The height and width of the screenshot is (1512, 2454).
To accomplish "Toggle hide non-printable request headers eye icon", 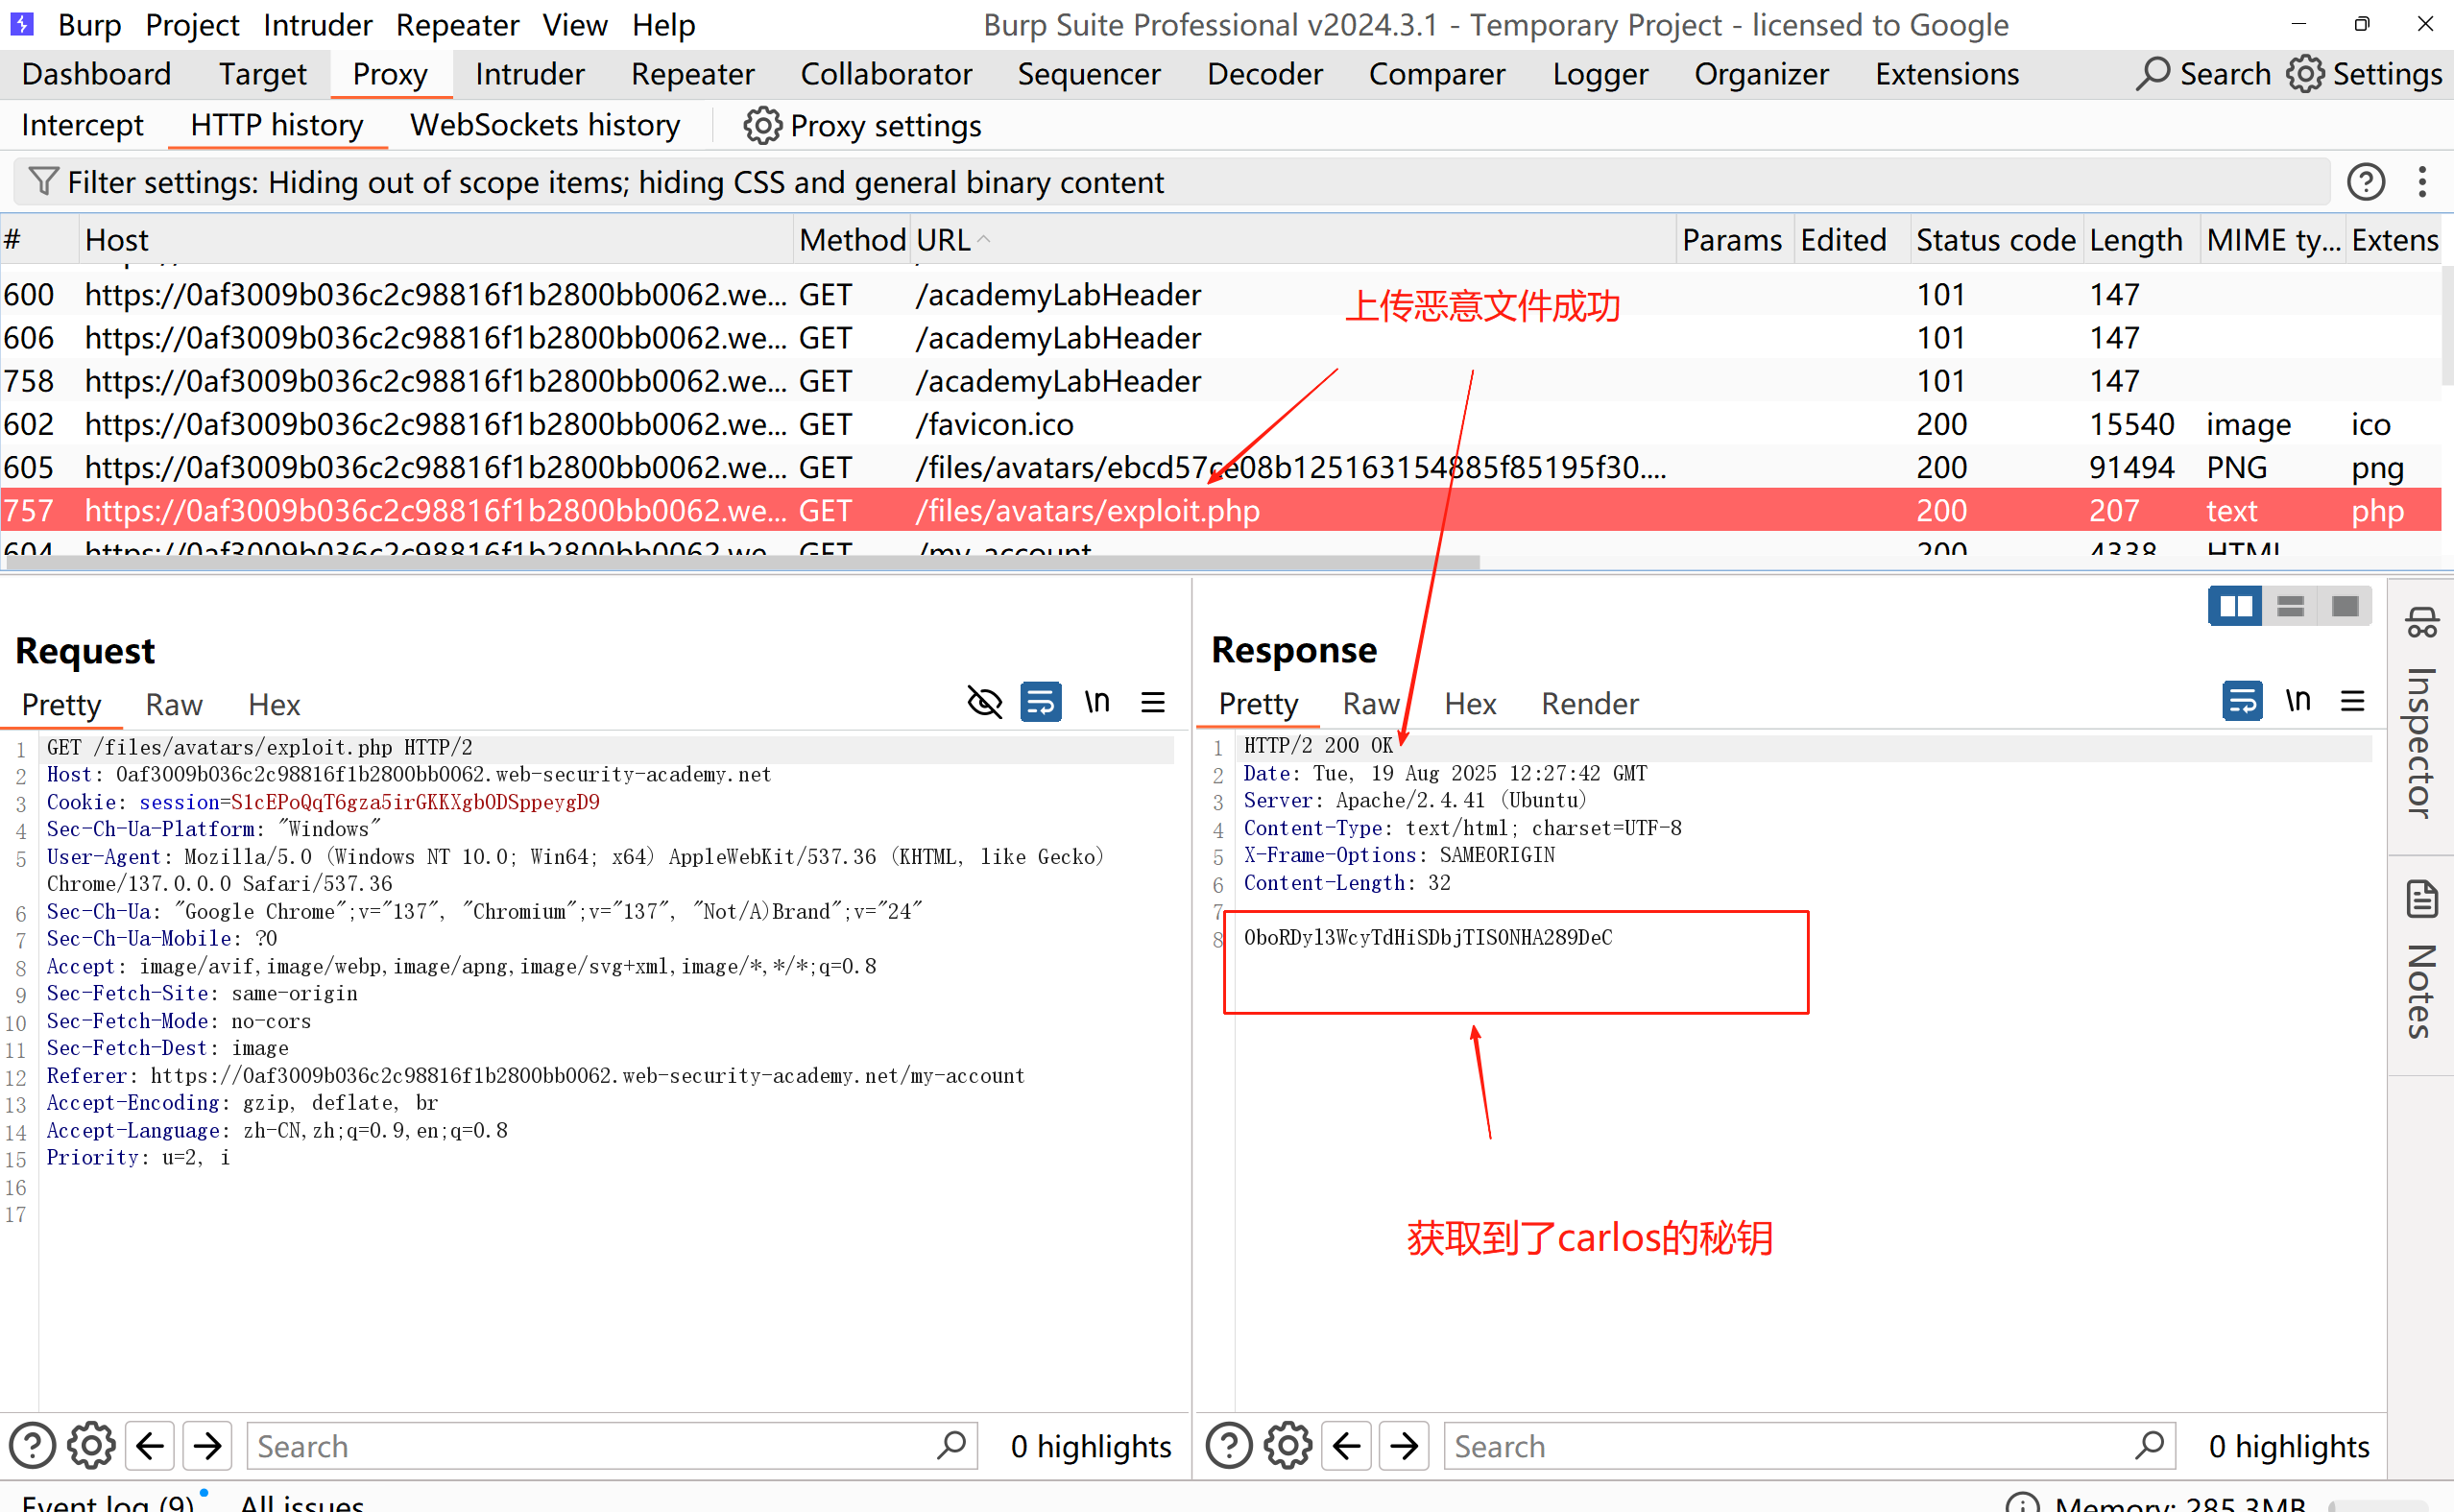I will point(985,702).
